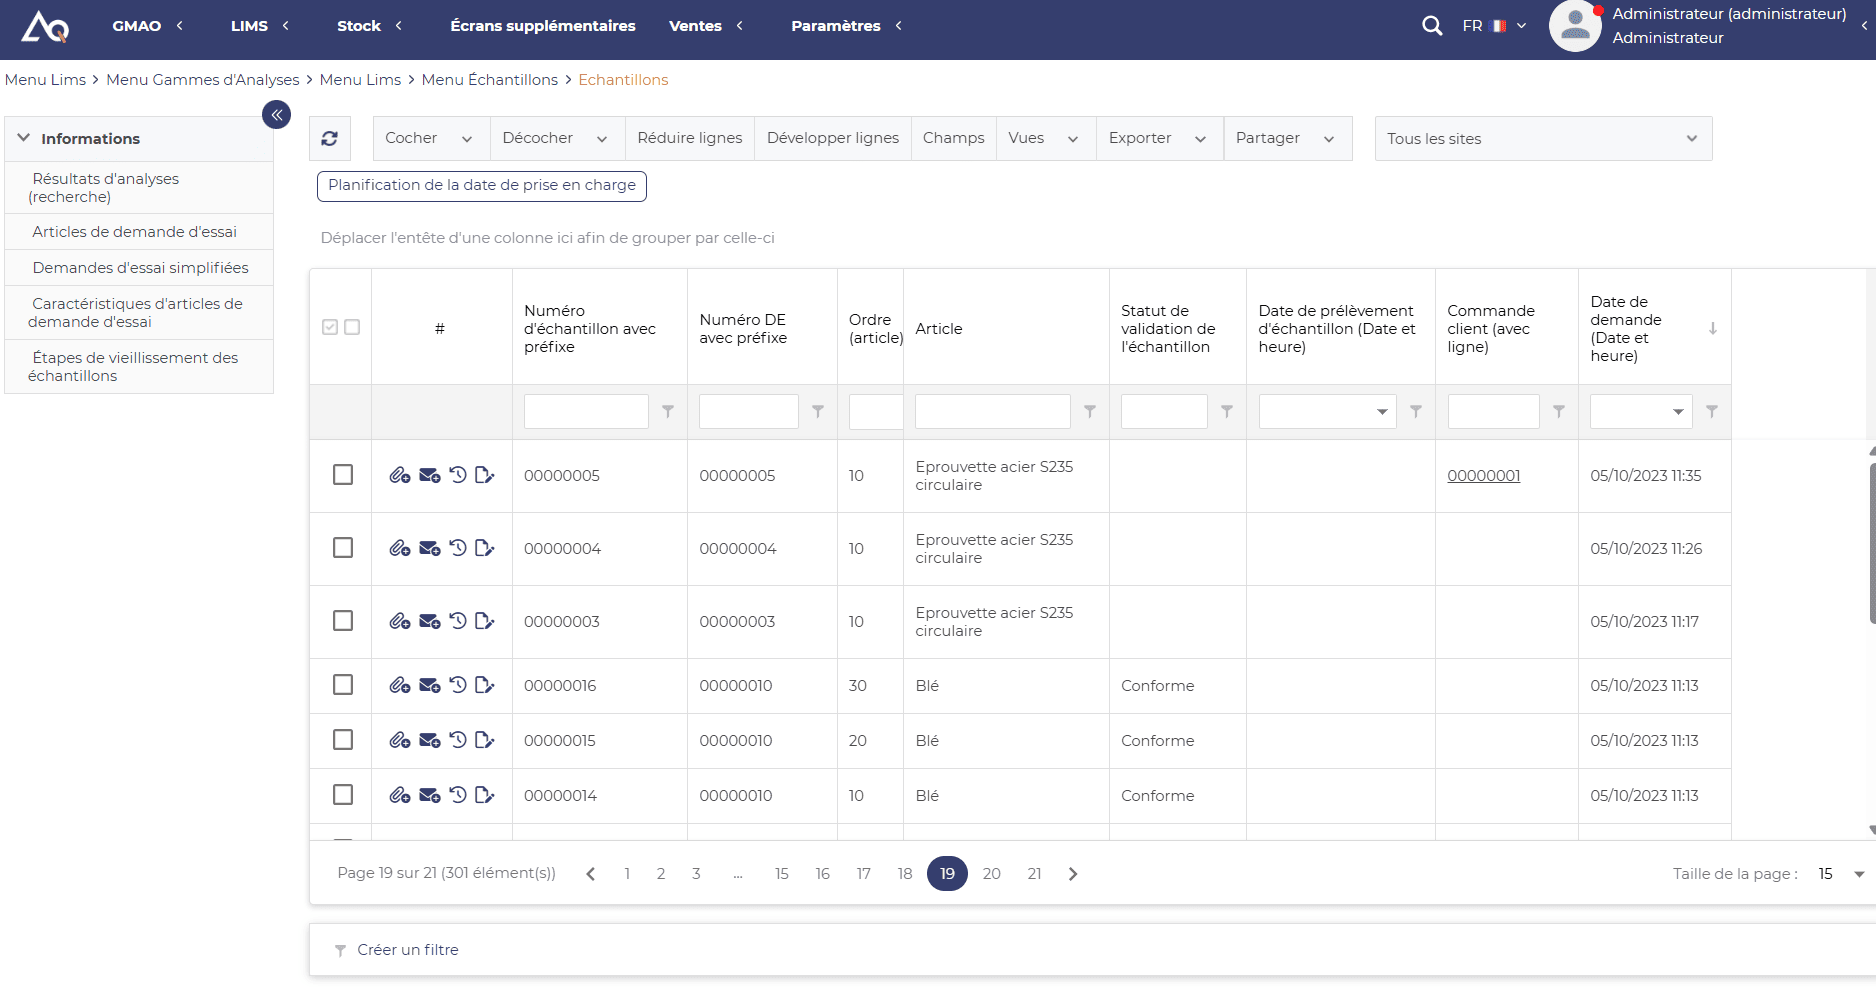Viewport: 1876px width, 987px height.
Task: Click the add-email icon for sample 00000004
Action: (x=429, y=548)
